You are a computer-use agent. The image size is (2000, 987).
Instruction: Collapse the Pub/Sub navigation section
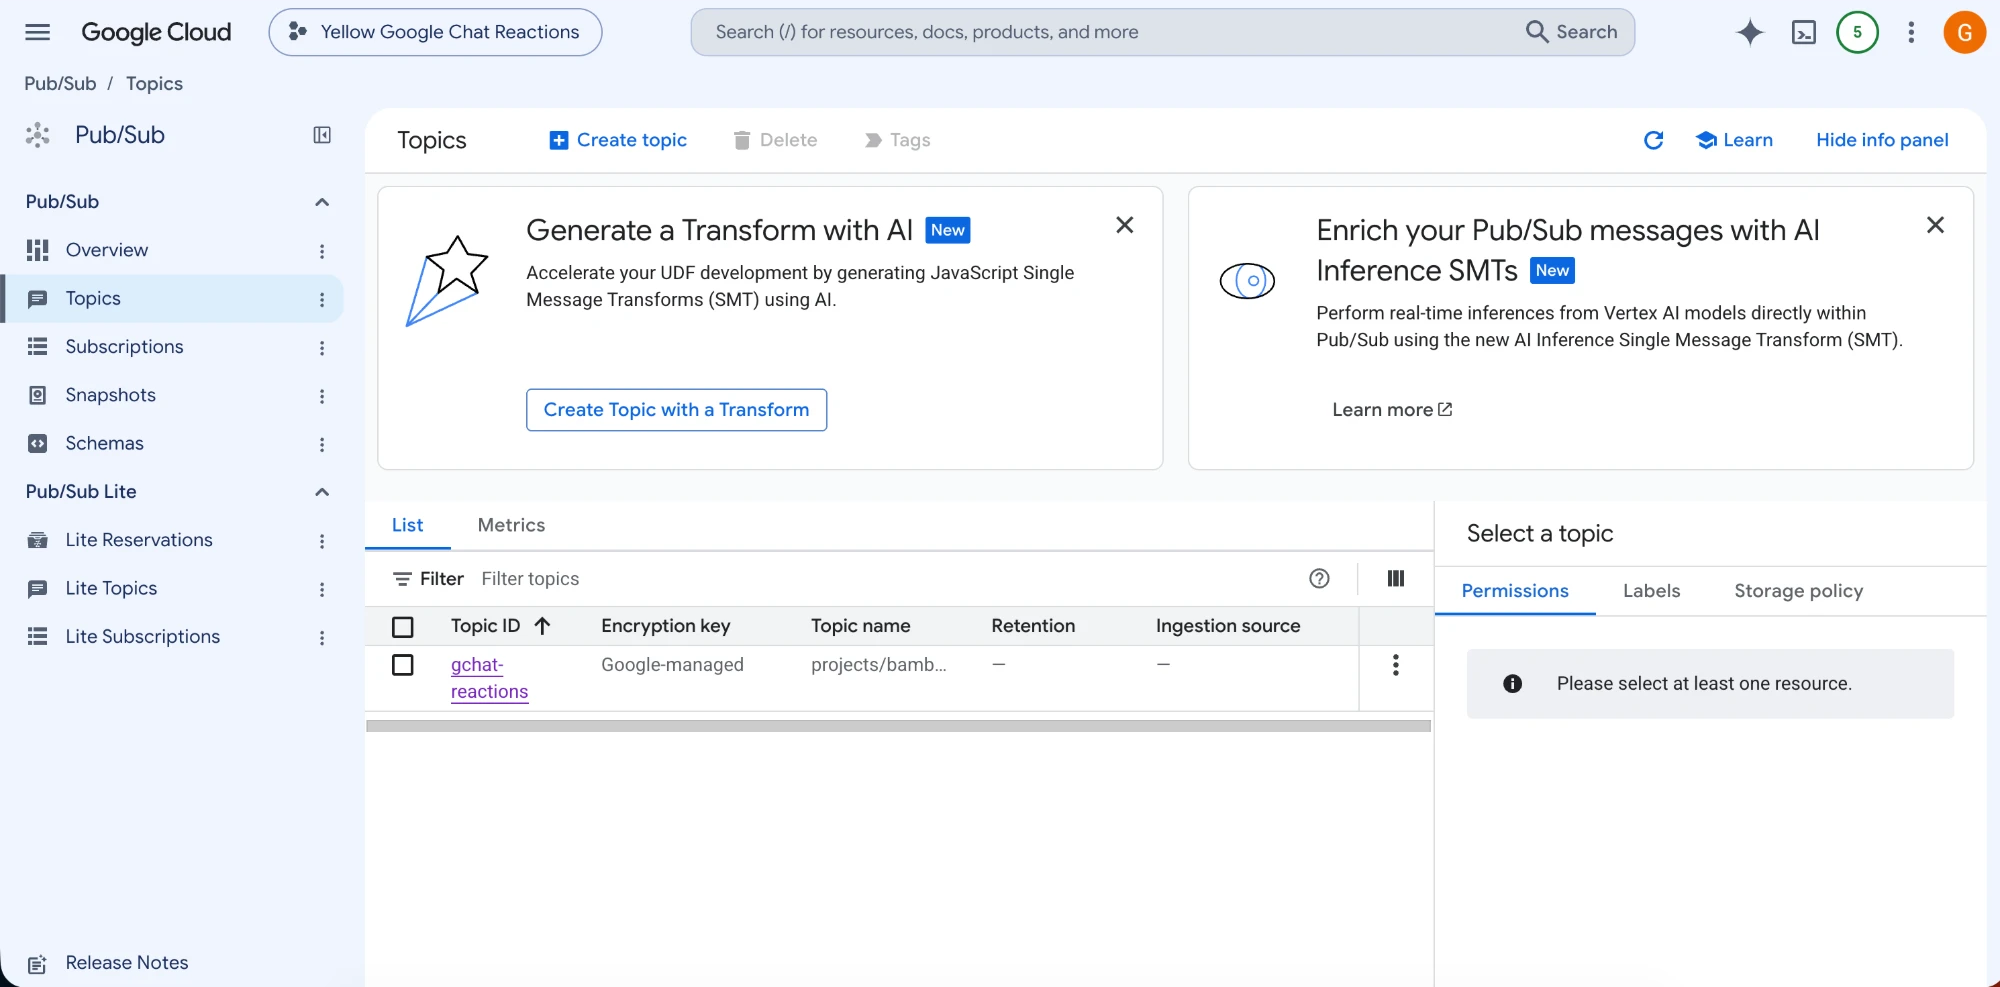(322, 202)
